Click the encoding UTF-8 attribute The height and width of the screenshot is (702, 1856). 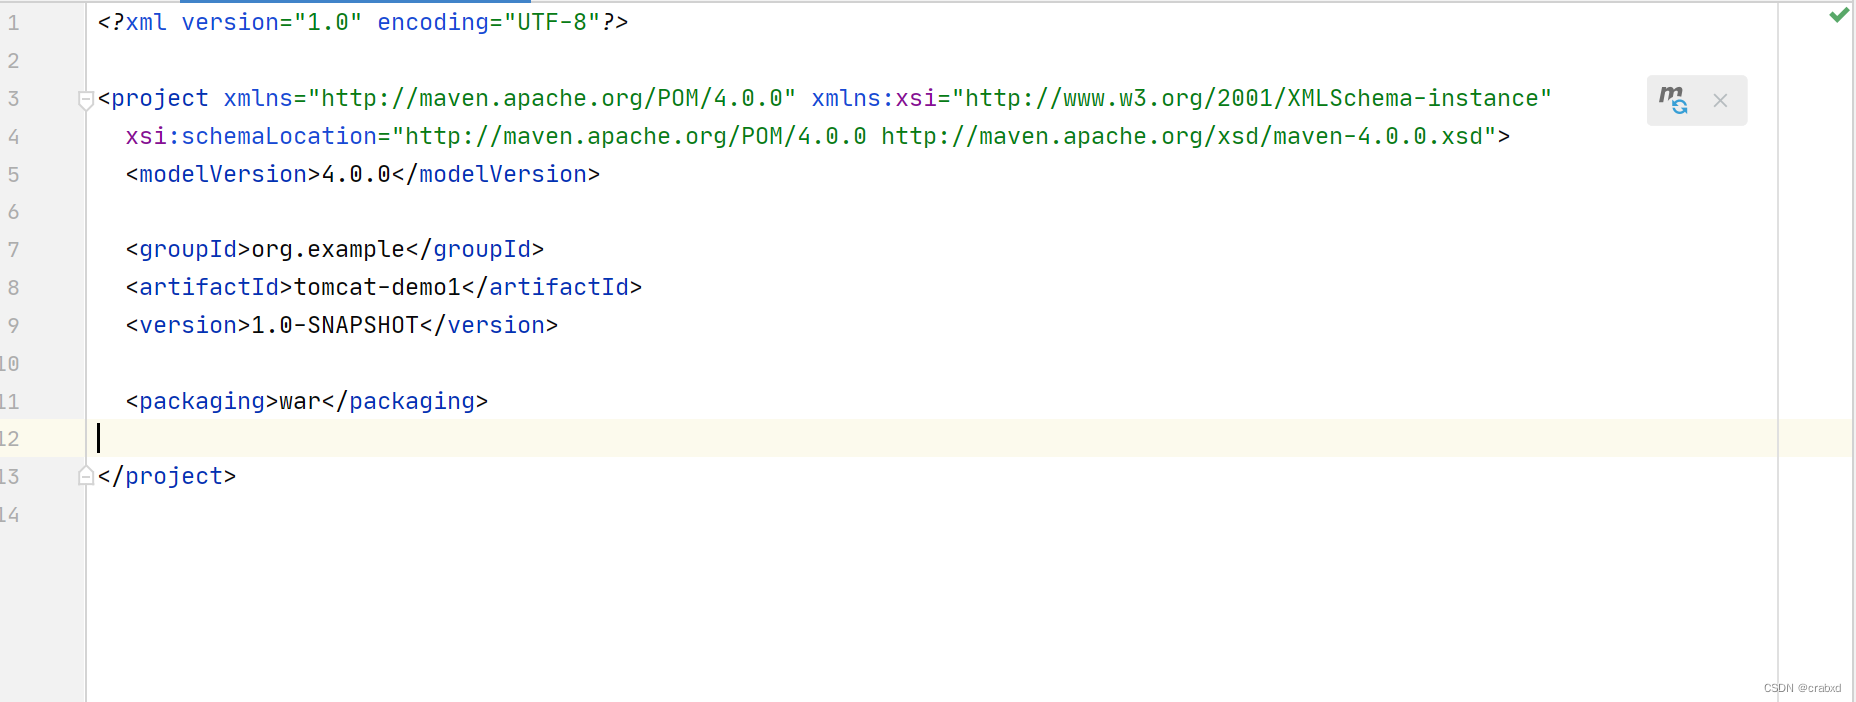point(488,22)
